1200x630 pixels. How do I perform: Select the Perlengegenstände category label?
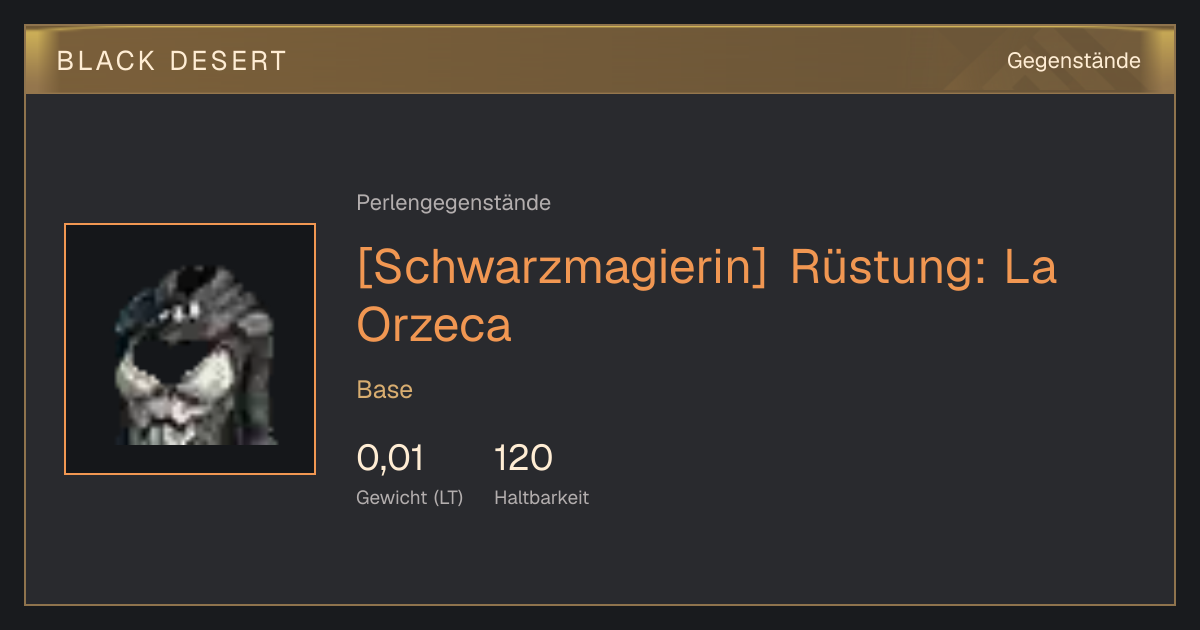coord(453,203)
